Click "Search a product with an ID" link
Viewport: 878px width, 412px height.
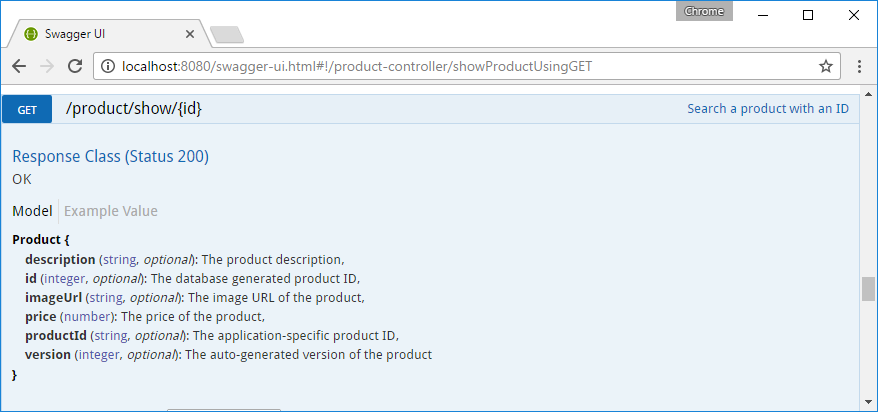click(767, 108)
